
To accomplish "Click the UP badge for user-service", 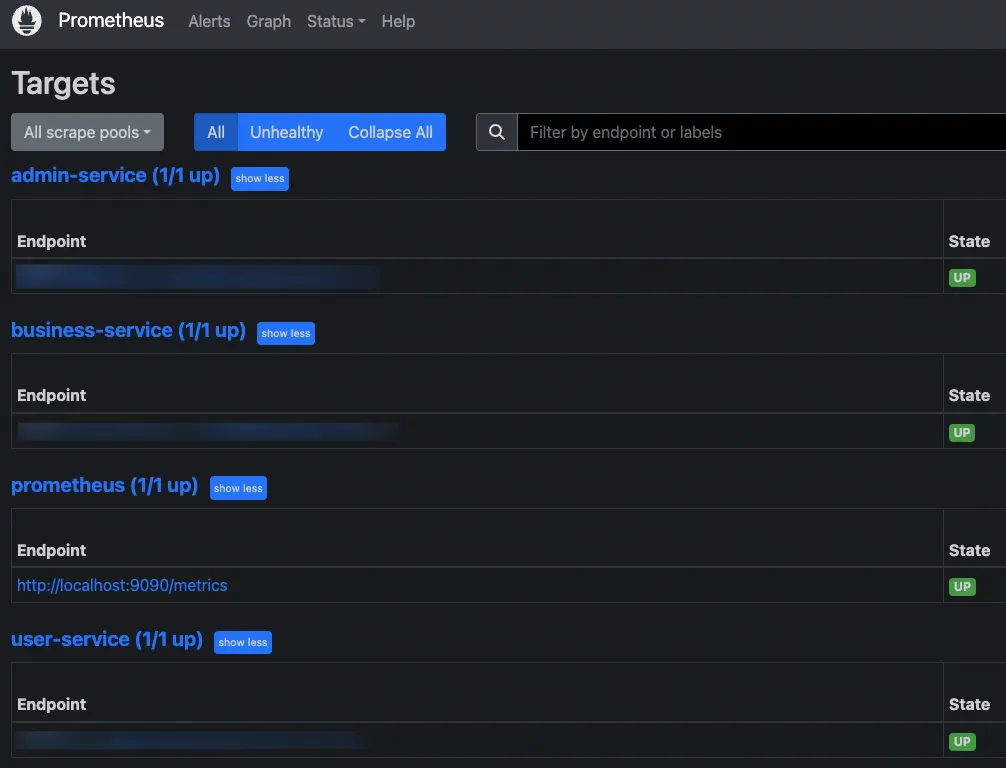I will (962, 742).
